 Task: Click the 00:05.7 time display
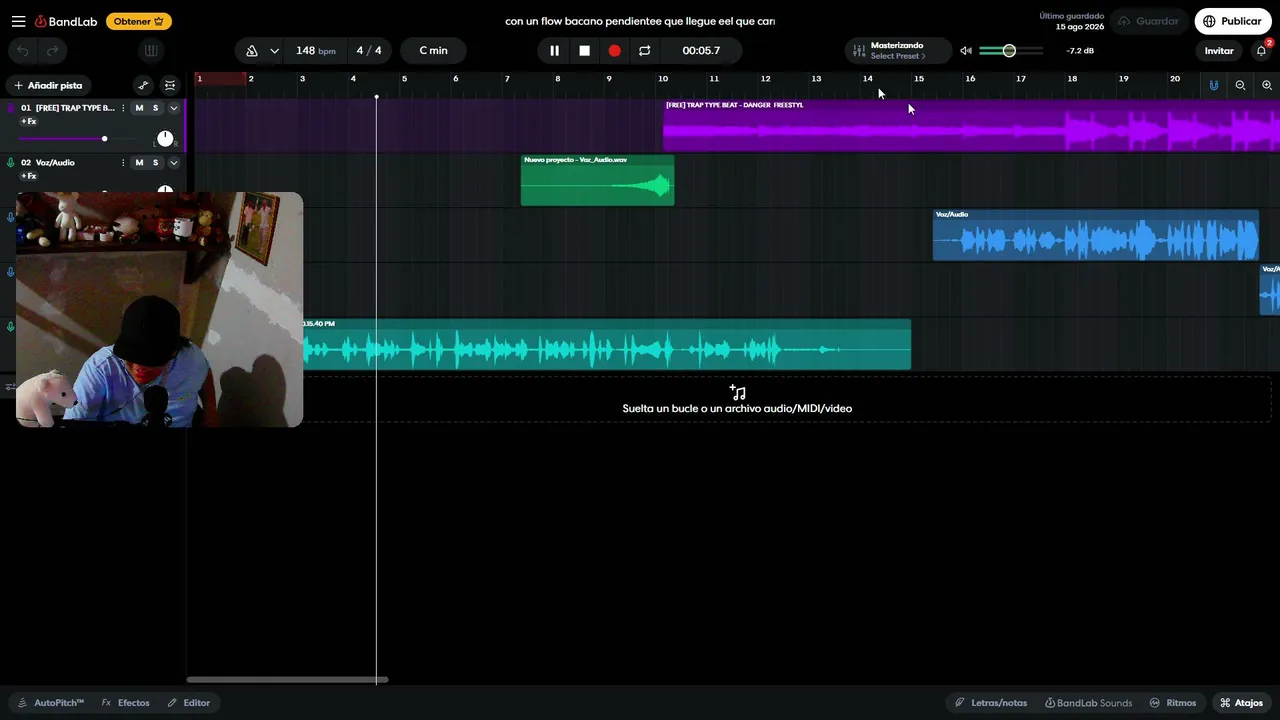[x=701, y=51]
